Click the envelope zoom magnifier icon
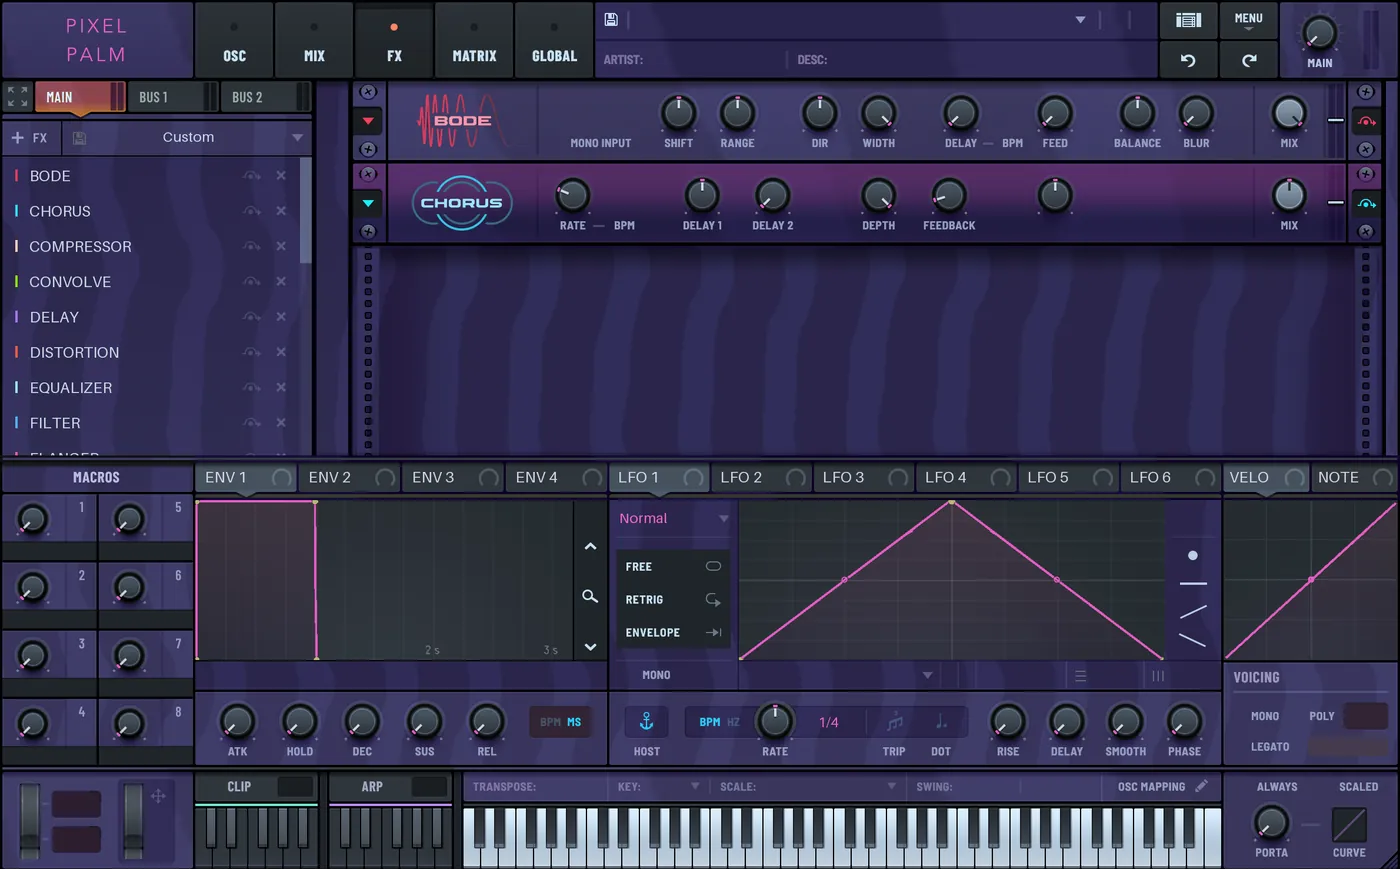Screen dimensions: 1400x869 (590, 596)
